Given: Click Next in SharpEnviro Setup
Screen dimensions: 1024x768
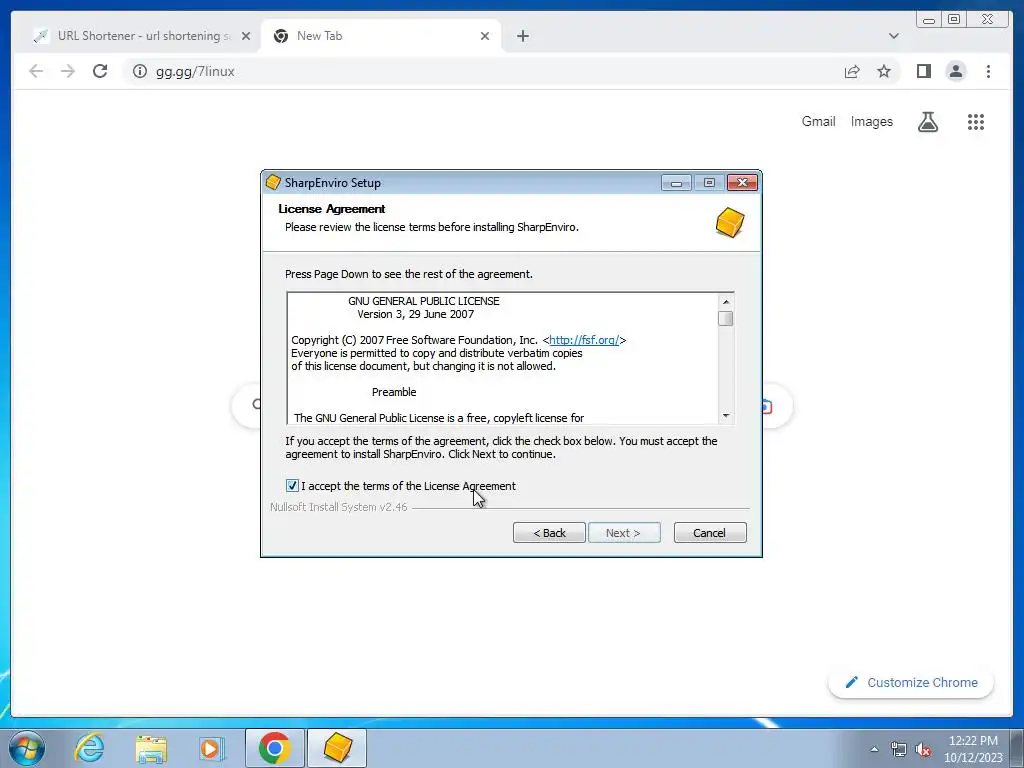Looking at the screenshot, I should click(624, 533).
